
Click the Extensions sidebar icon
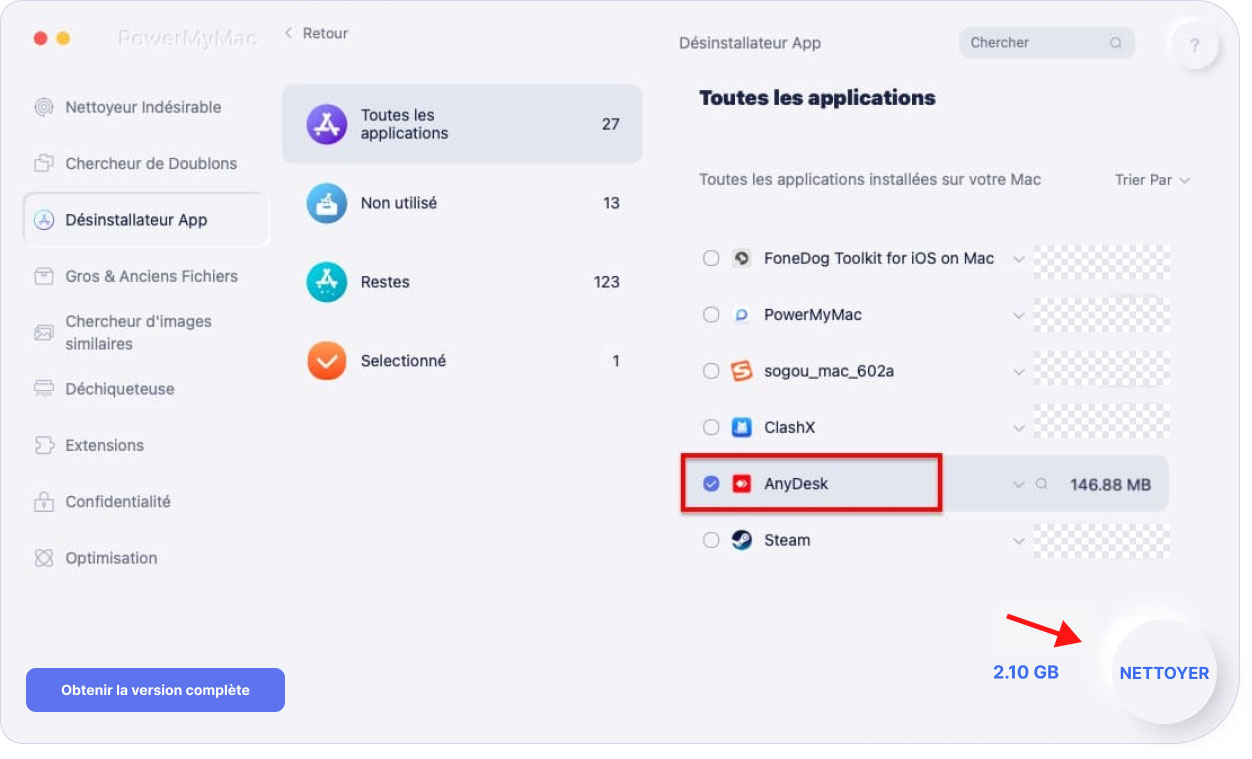click(x=43, y=445)
